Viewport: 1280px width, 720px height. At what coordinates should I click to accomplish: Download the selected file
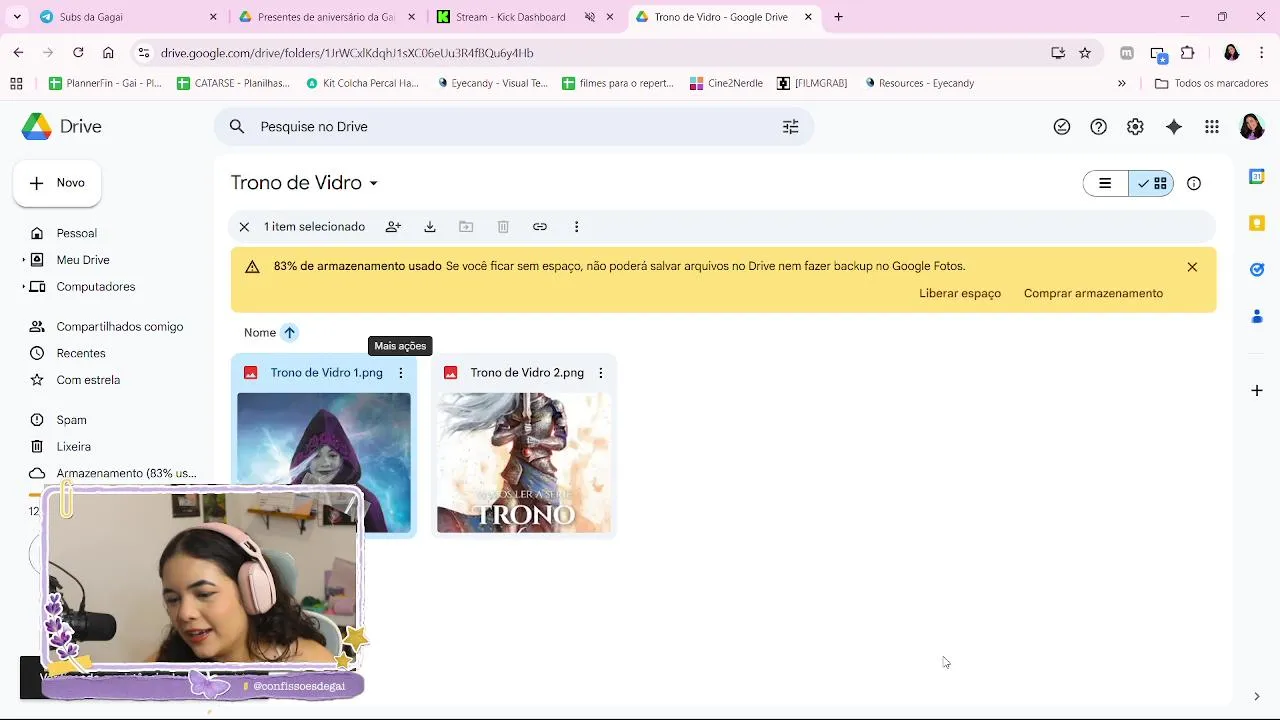click(x=430, y=227)
